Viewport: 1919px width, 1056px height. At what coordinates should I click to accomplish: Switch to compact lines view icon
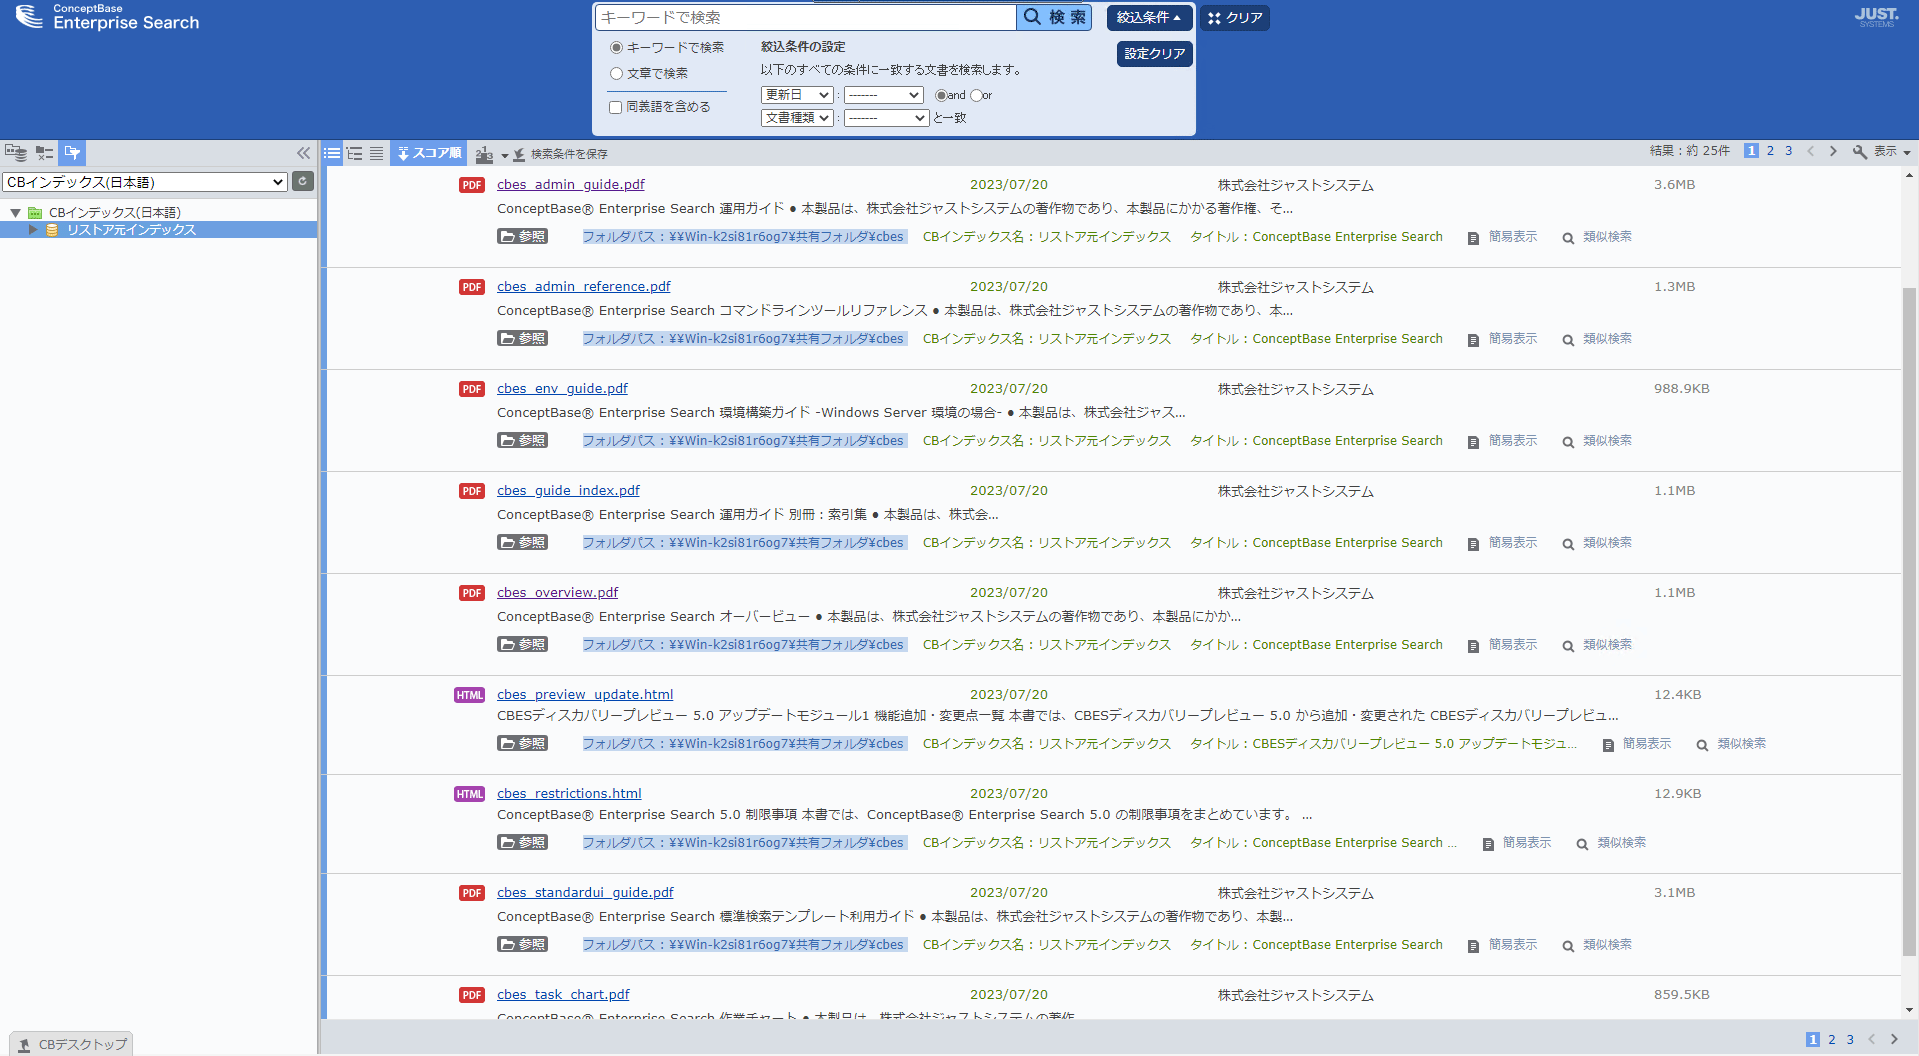coord(376,153)
